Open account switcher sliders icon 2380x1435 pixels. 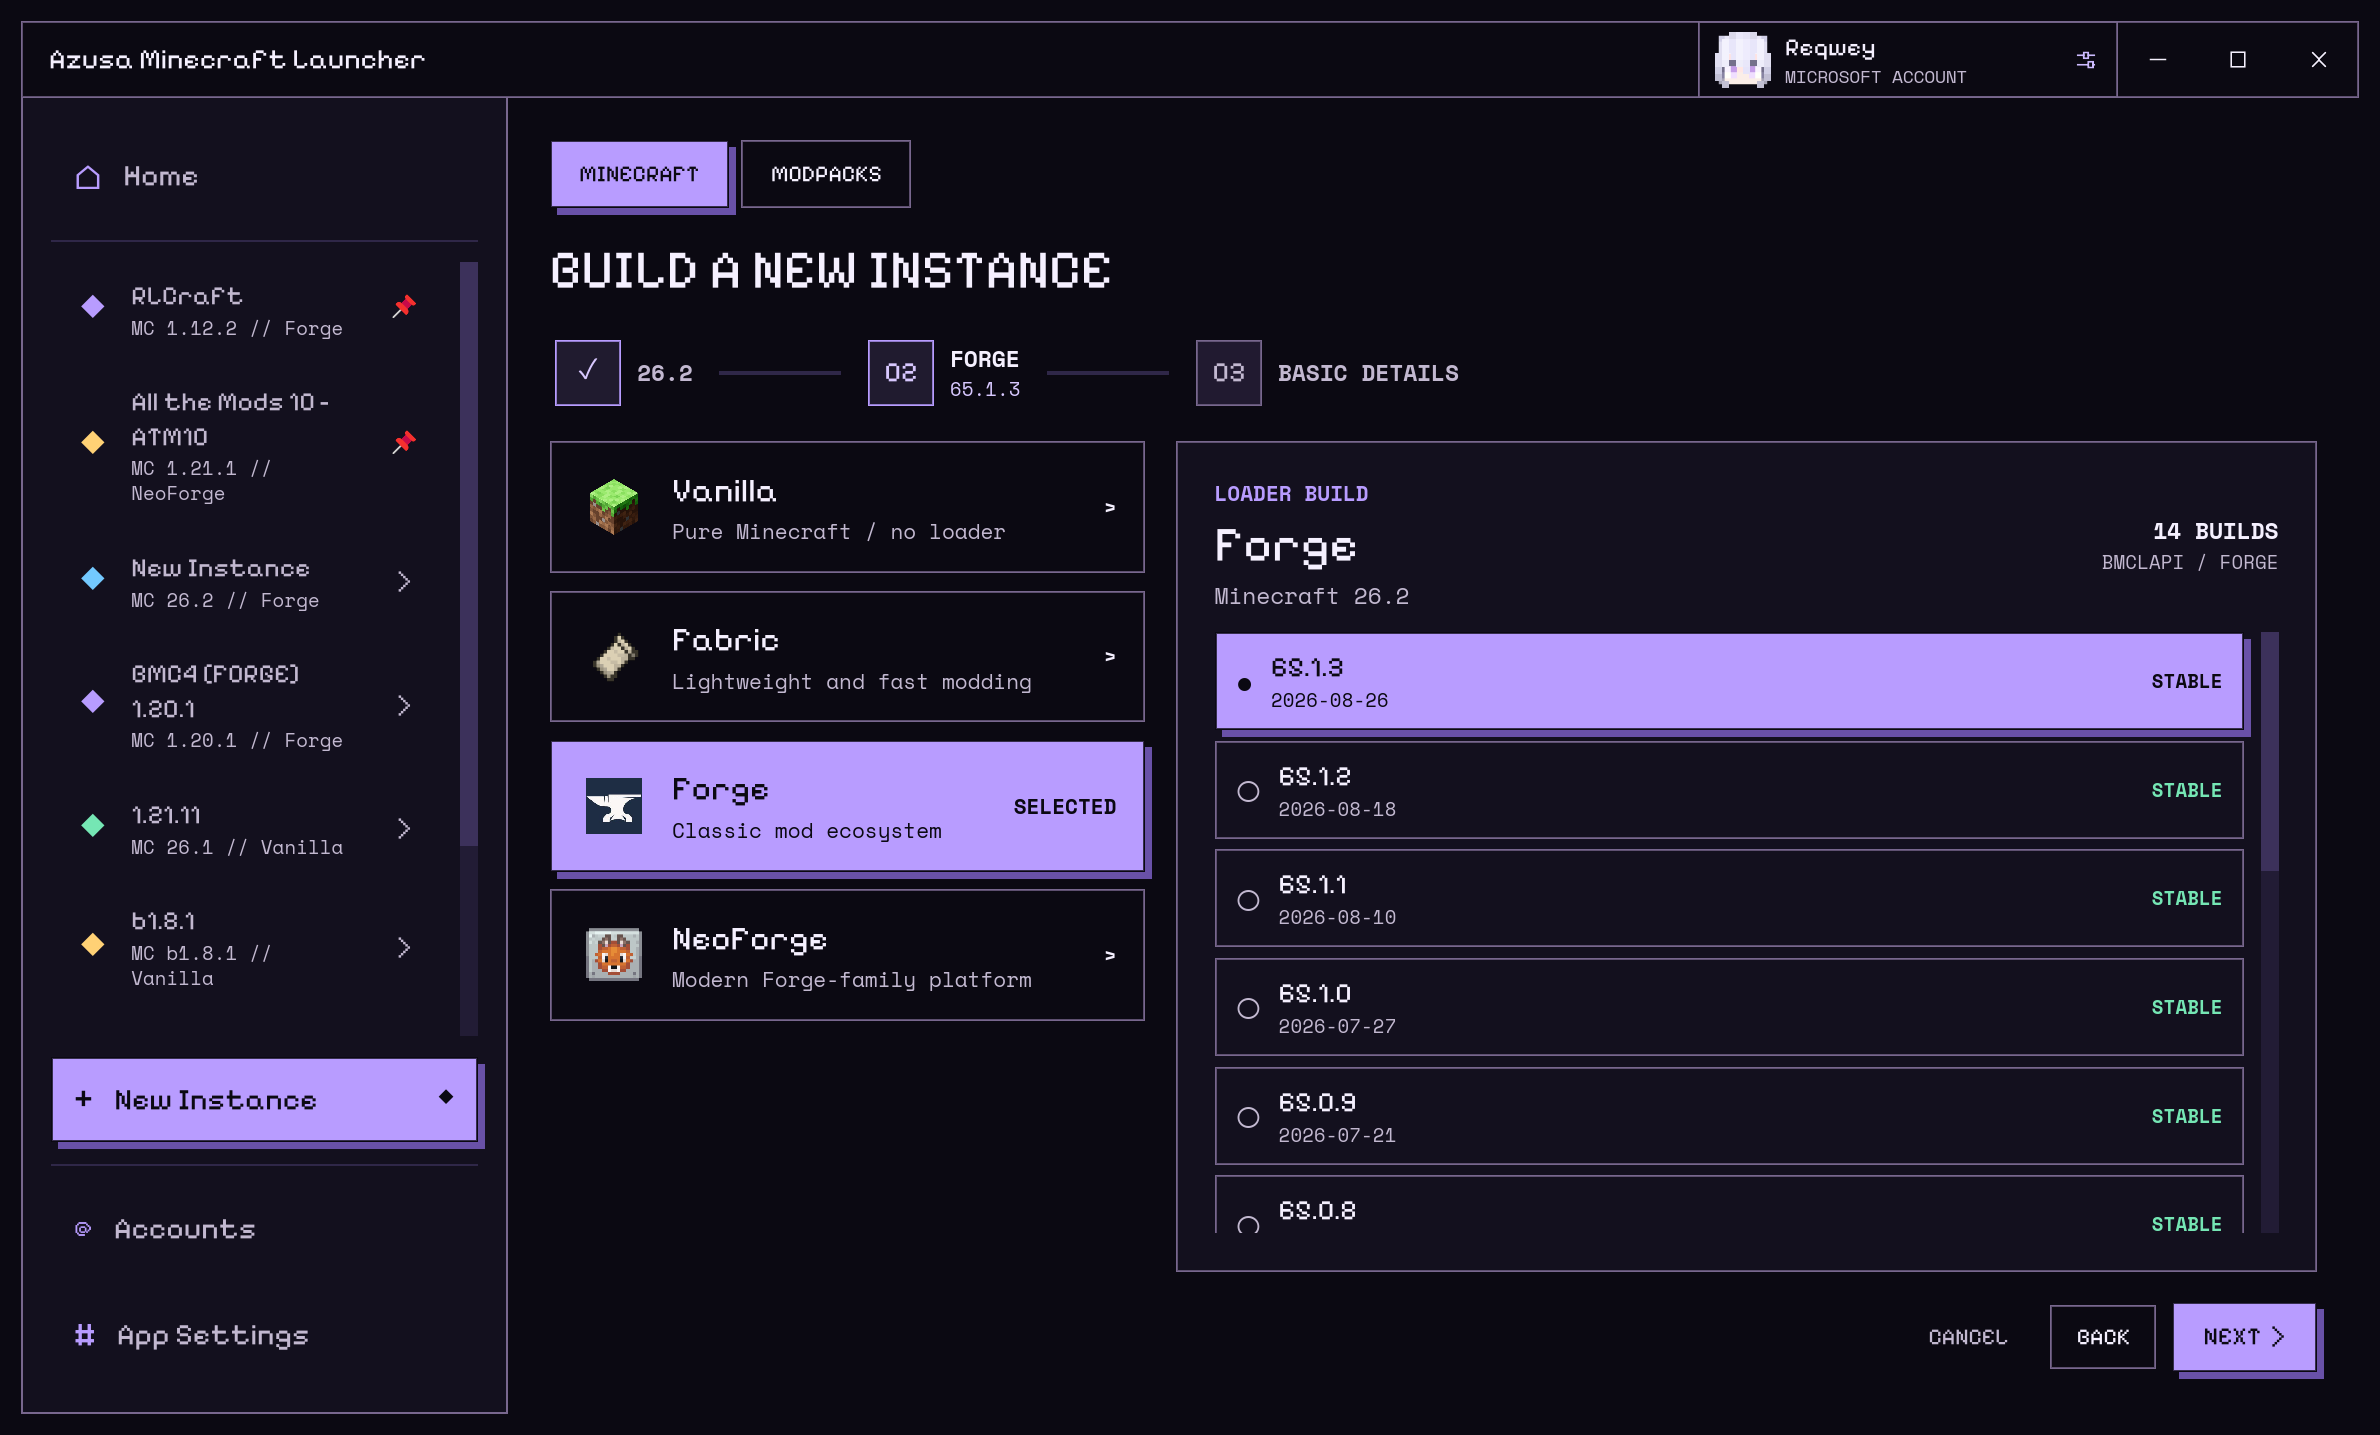tap(2085, 60)
